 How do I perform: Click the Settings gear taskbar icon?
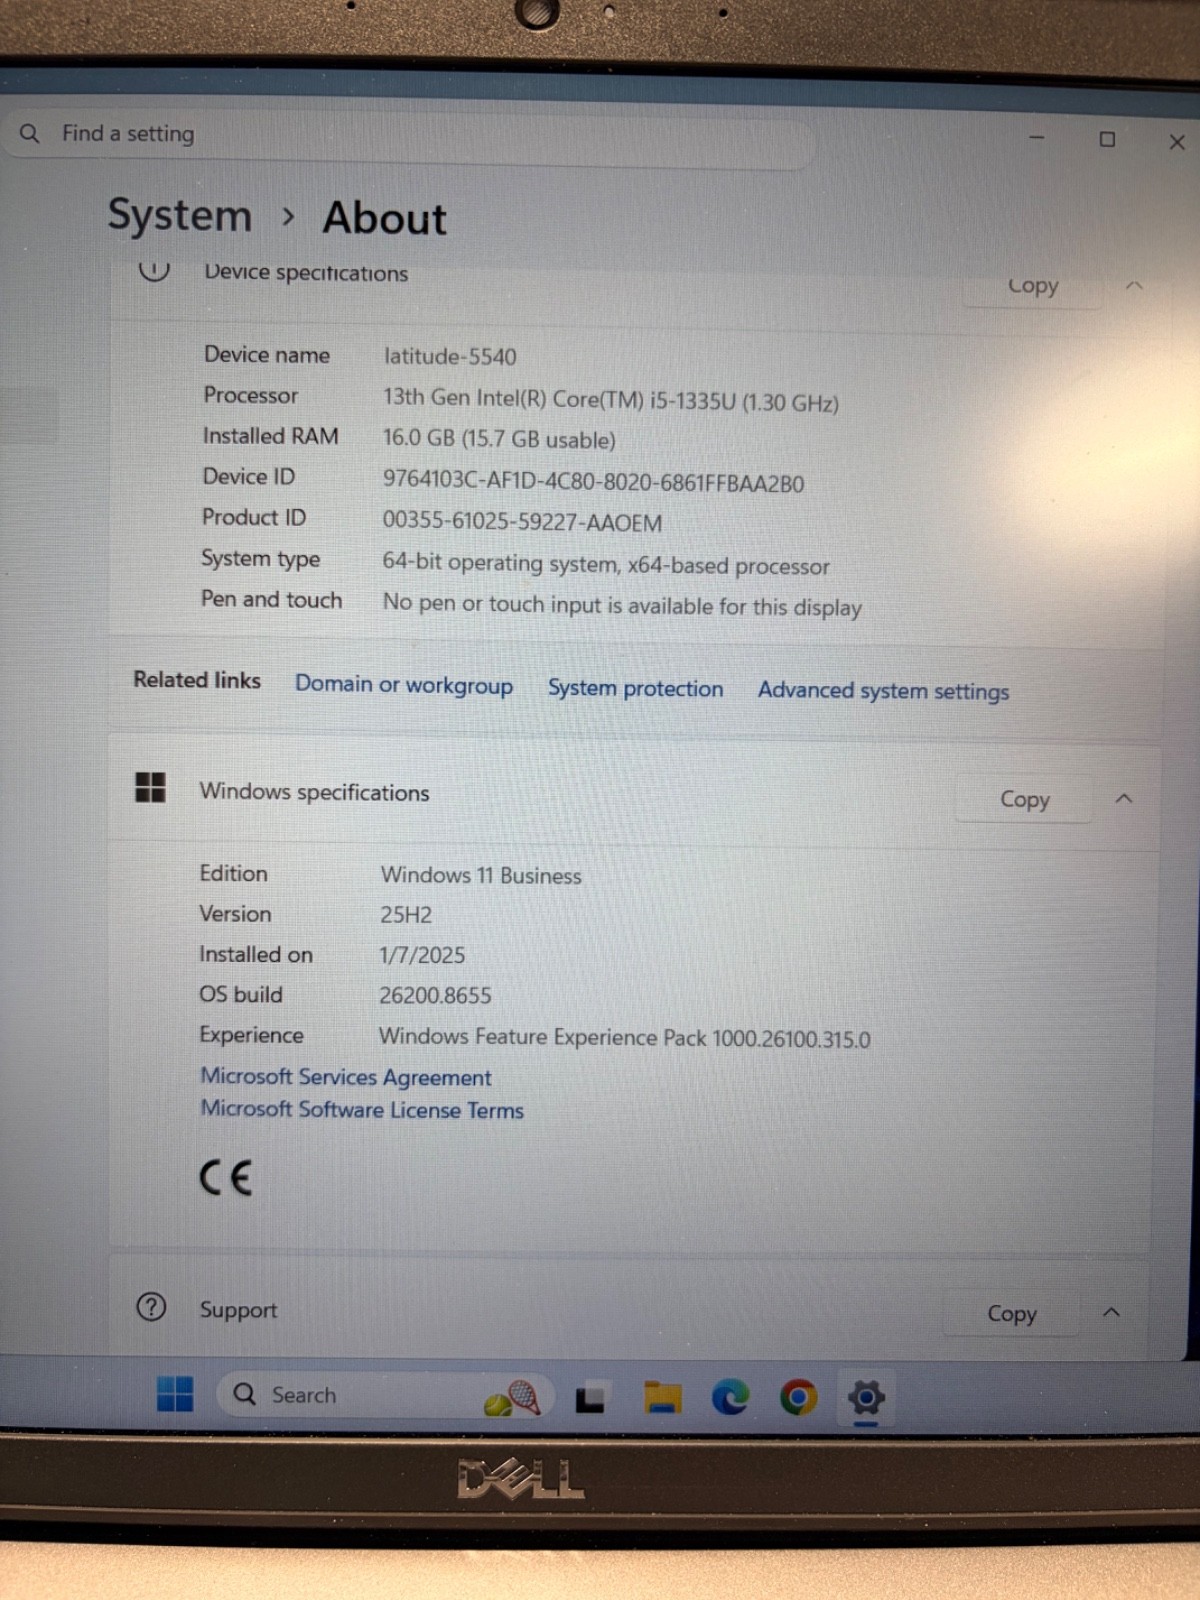[x=866, y=1397]
